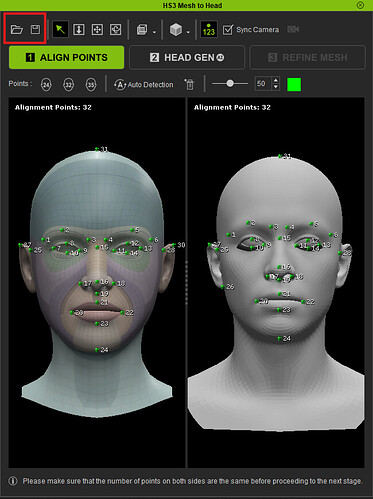Image resolution: width=373 pixels, height=499 pixels.
Task: Save alignment points with floppy disk icon
Action: (x=35, y=29)
